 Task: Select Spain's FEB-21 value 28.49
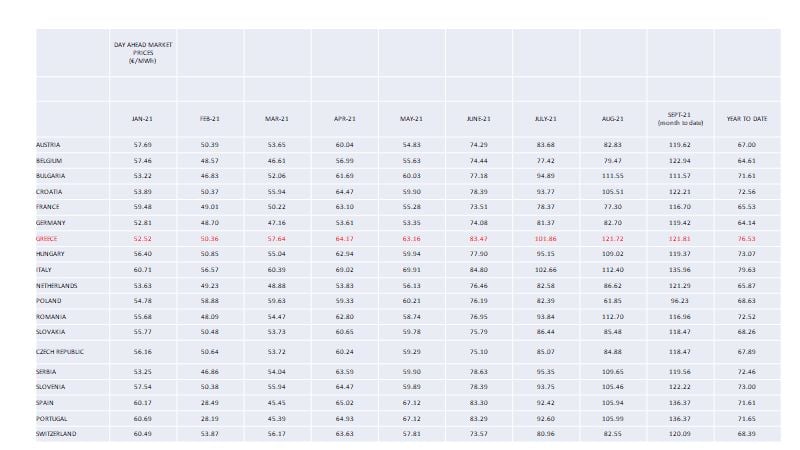coord(210,403)
